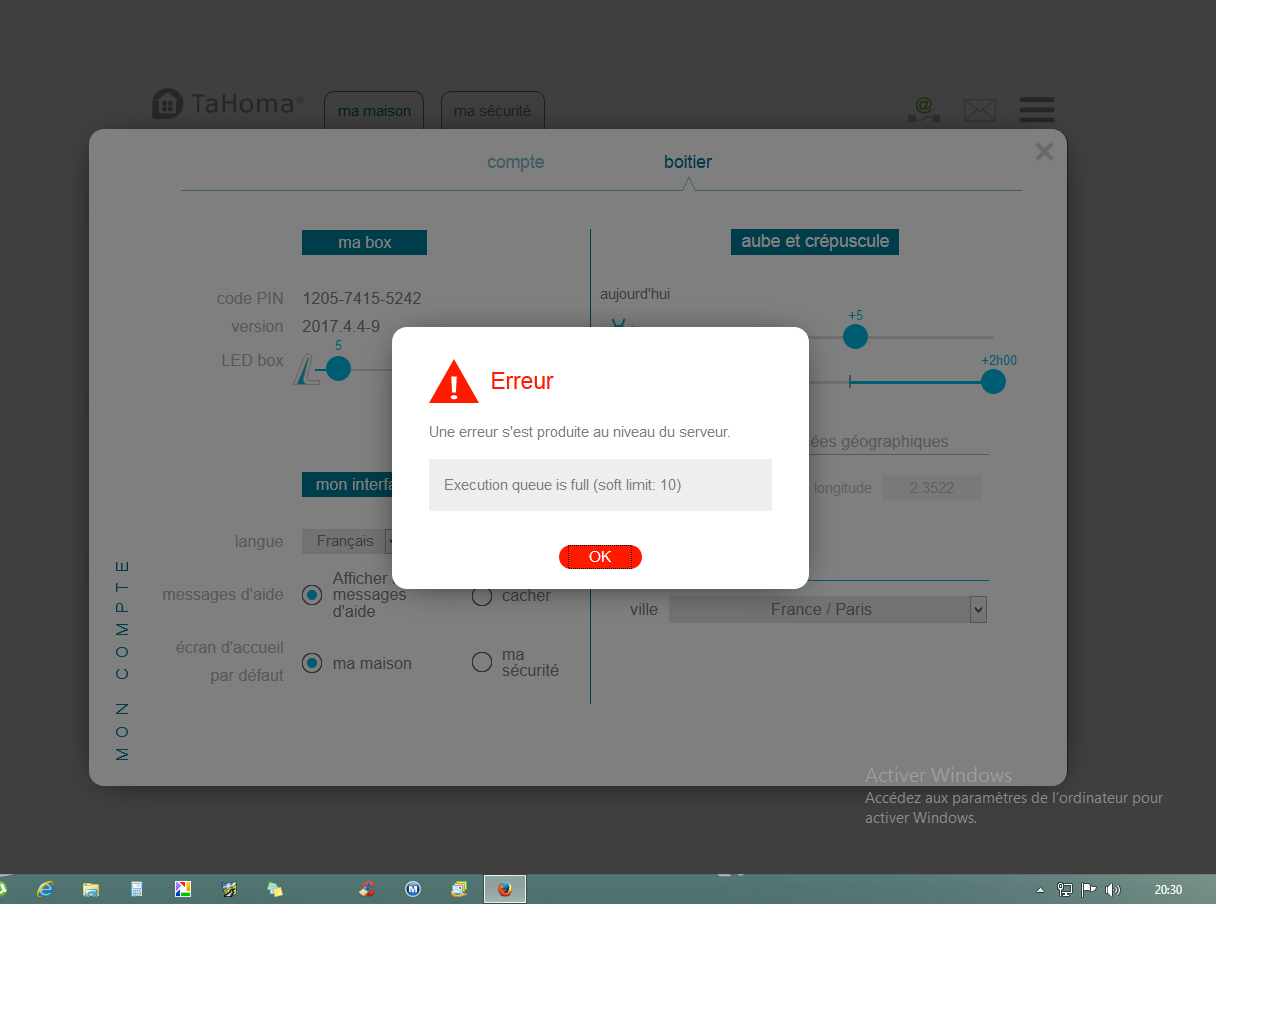
Task: Choose the 'cacher' radio option
Action: (x=482, y=596)
